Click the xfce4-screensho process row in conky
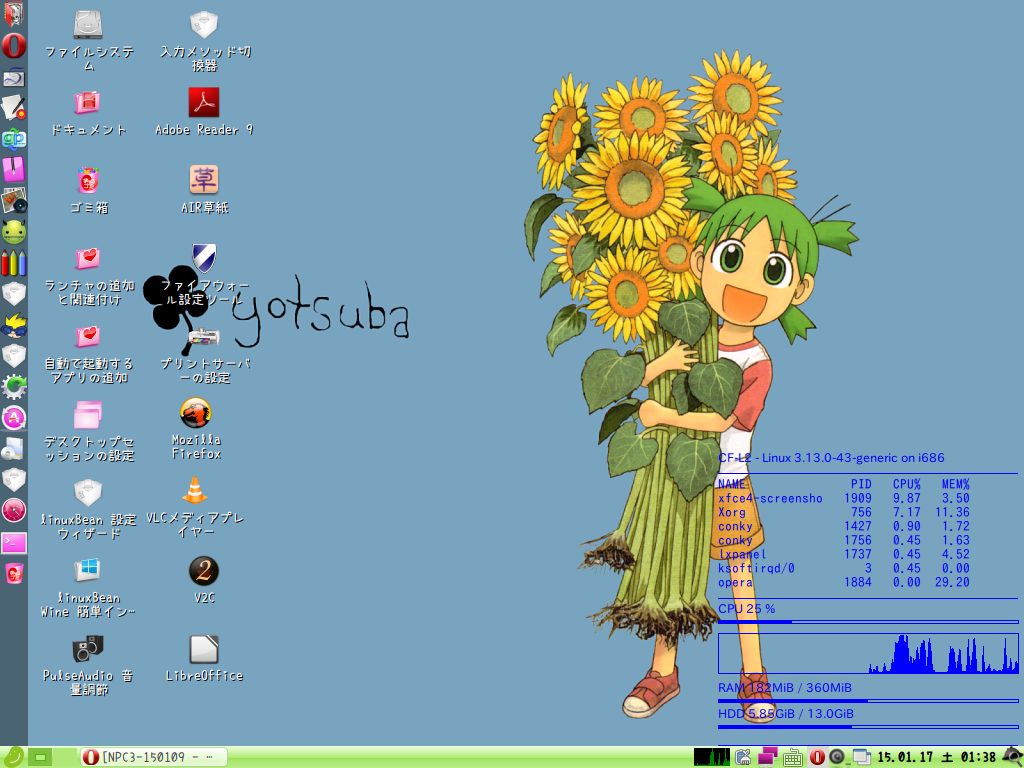This screenshot has height=768, width=1024. point(844,498)
